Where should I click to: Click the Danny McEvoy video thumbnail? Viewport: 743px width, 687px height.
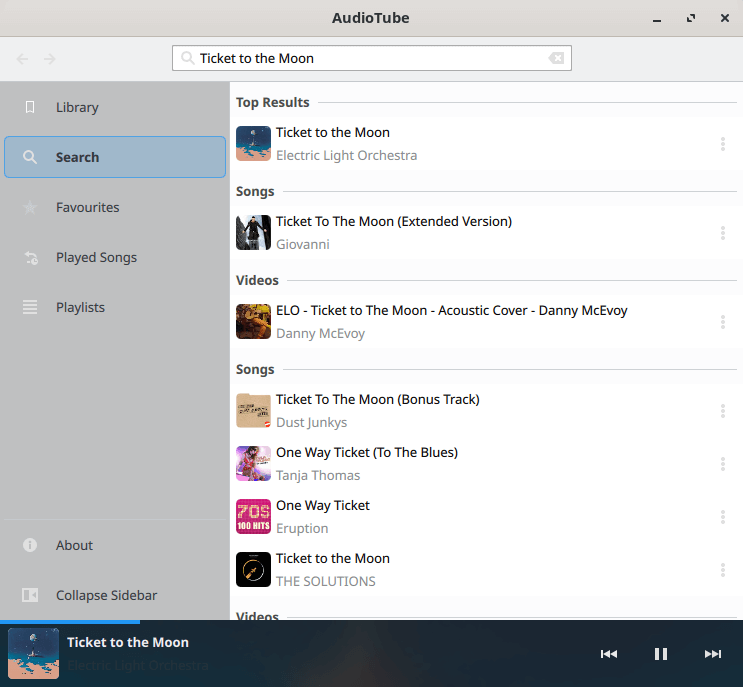point(254,322)
